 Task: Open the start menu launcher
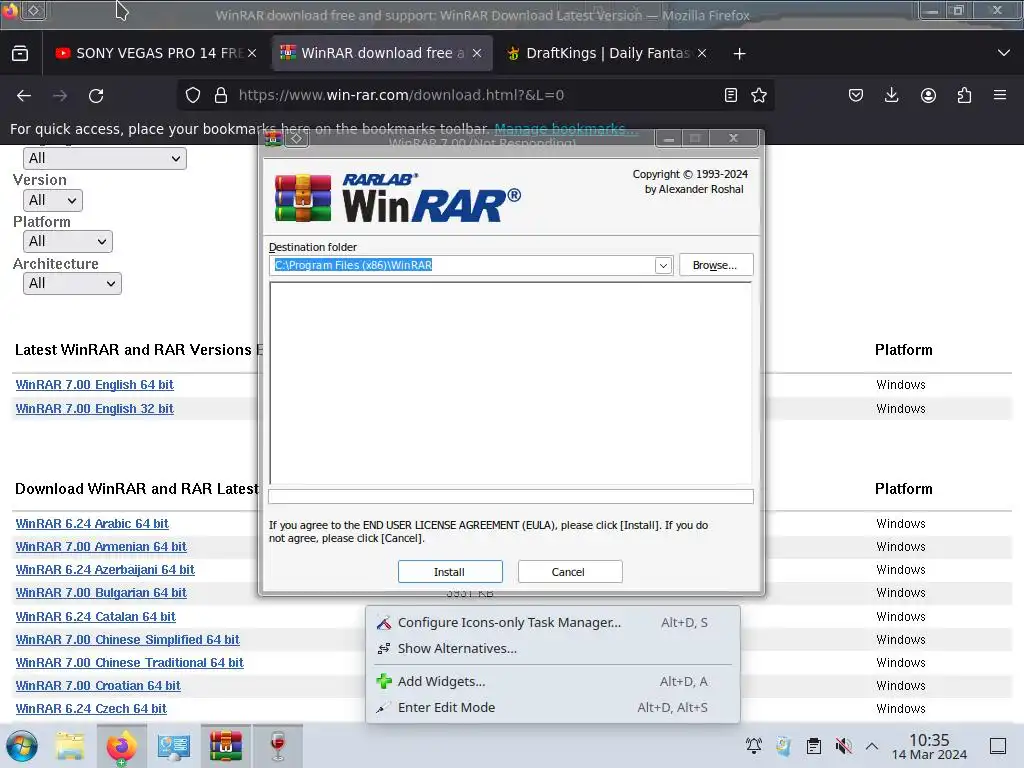click(x=22, y=746)
